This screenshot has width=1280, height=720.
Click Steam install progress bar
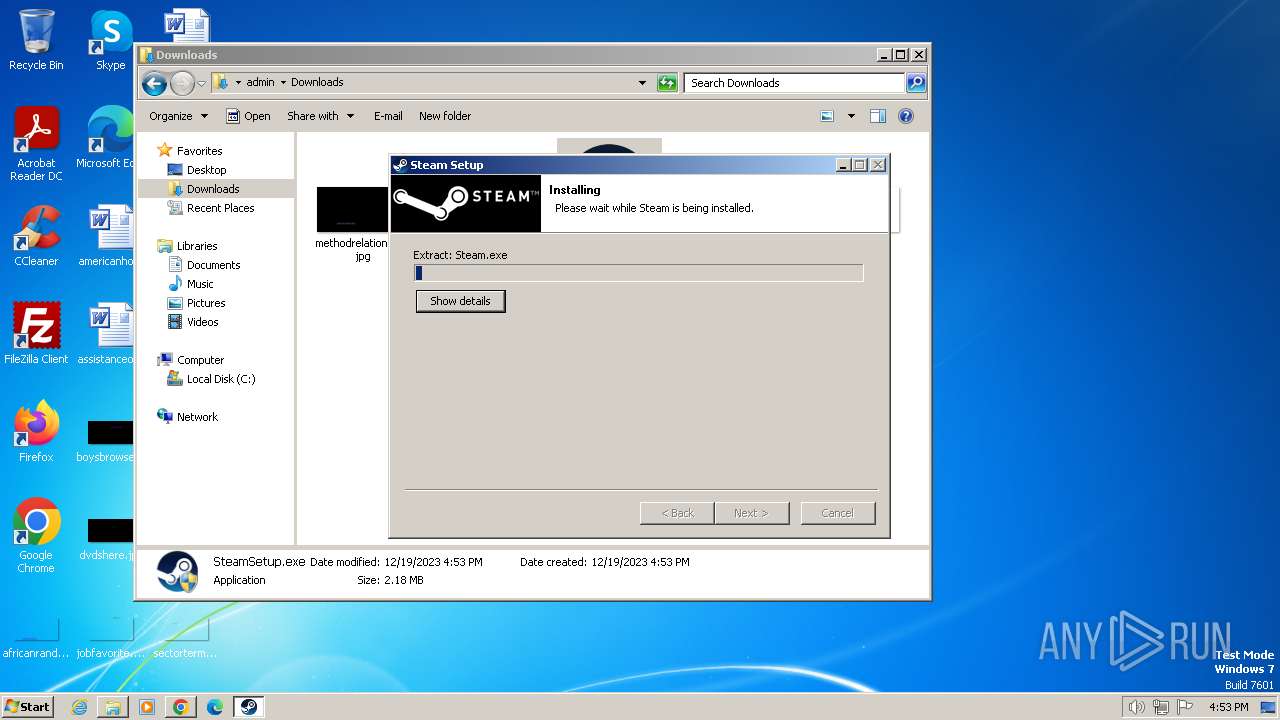click(x=638, y=273)
